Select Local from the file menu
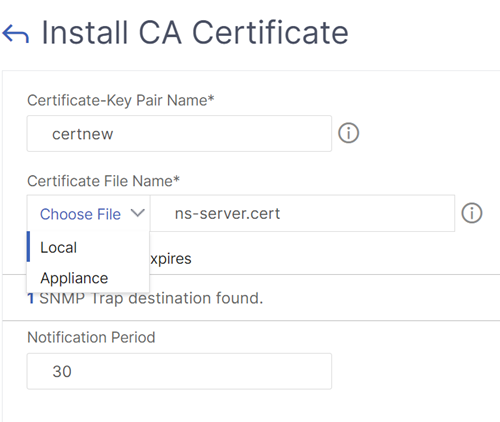 coord(88,247)
